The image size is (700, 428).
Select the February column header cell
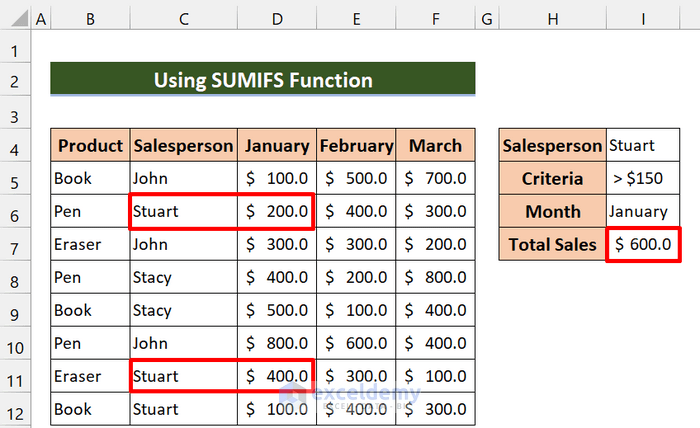tap(356, 145)
